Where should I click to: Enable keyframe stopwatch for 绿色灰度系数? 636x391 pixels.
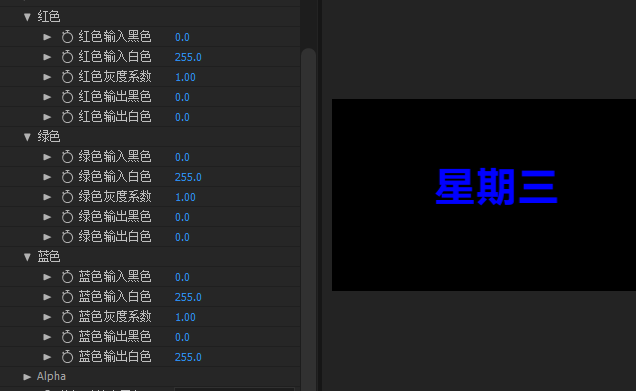point(67,197)
